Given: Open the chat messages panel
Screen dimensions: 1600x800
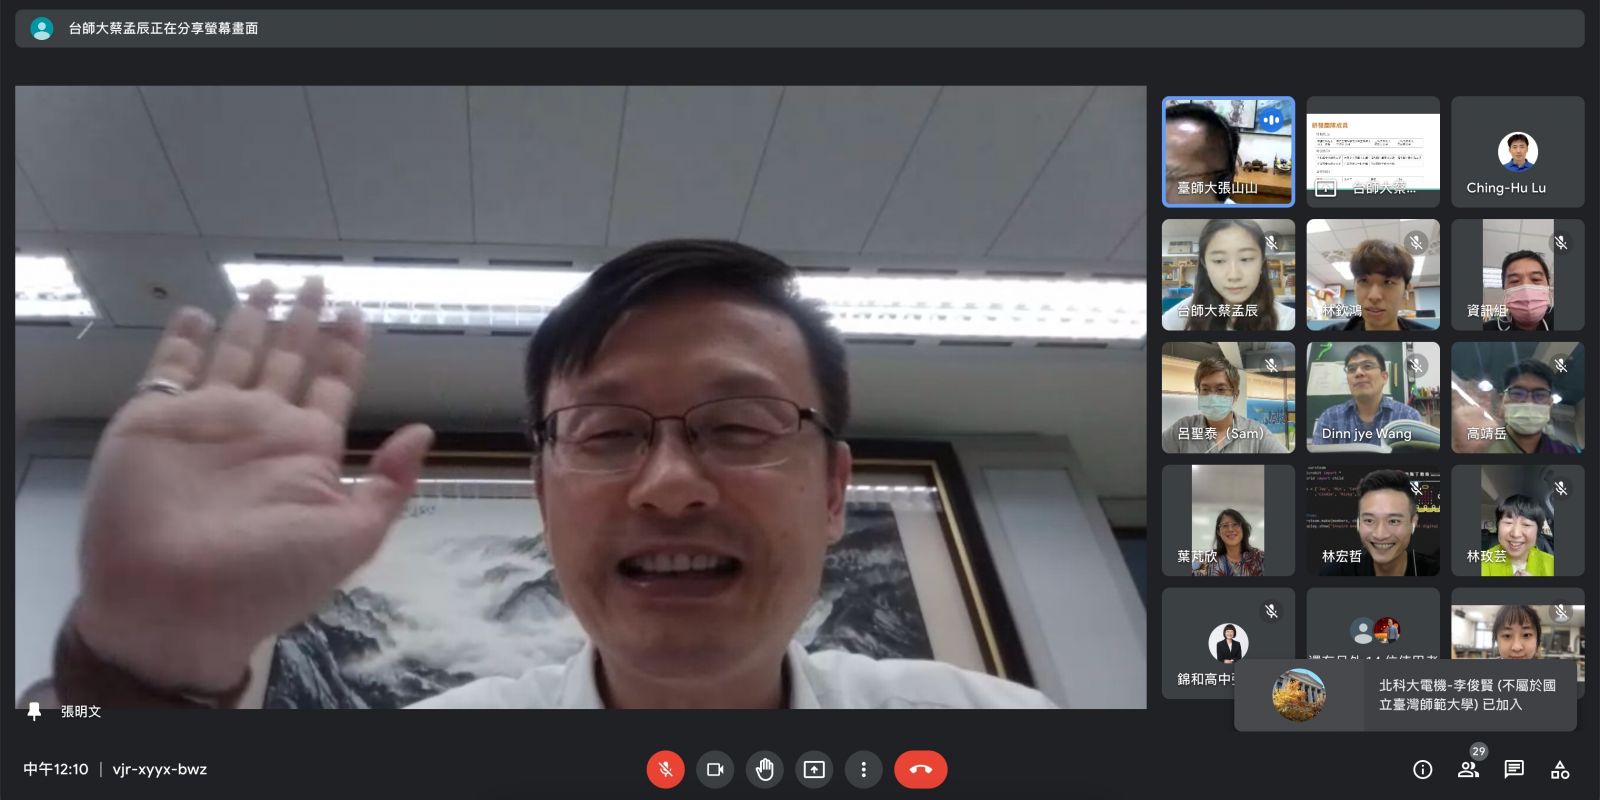Looking at the screenshot, I should 1514,769.
